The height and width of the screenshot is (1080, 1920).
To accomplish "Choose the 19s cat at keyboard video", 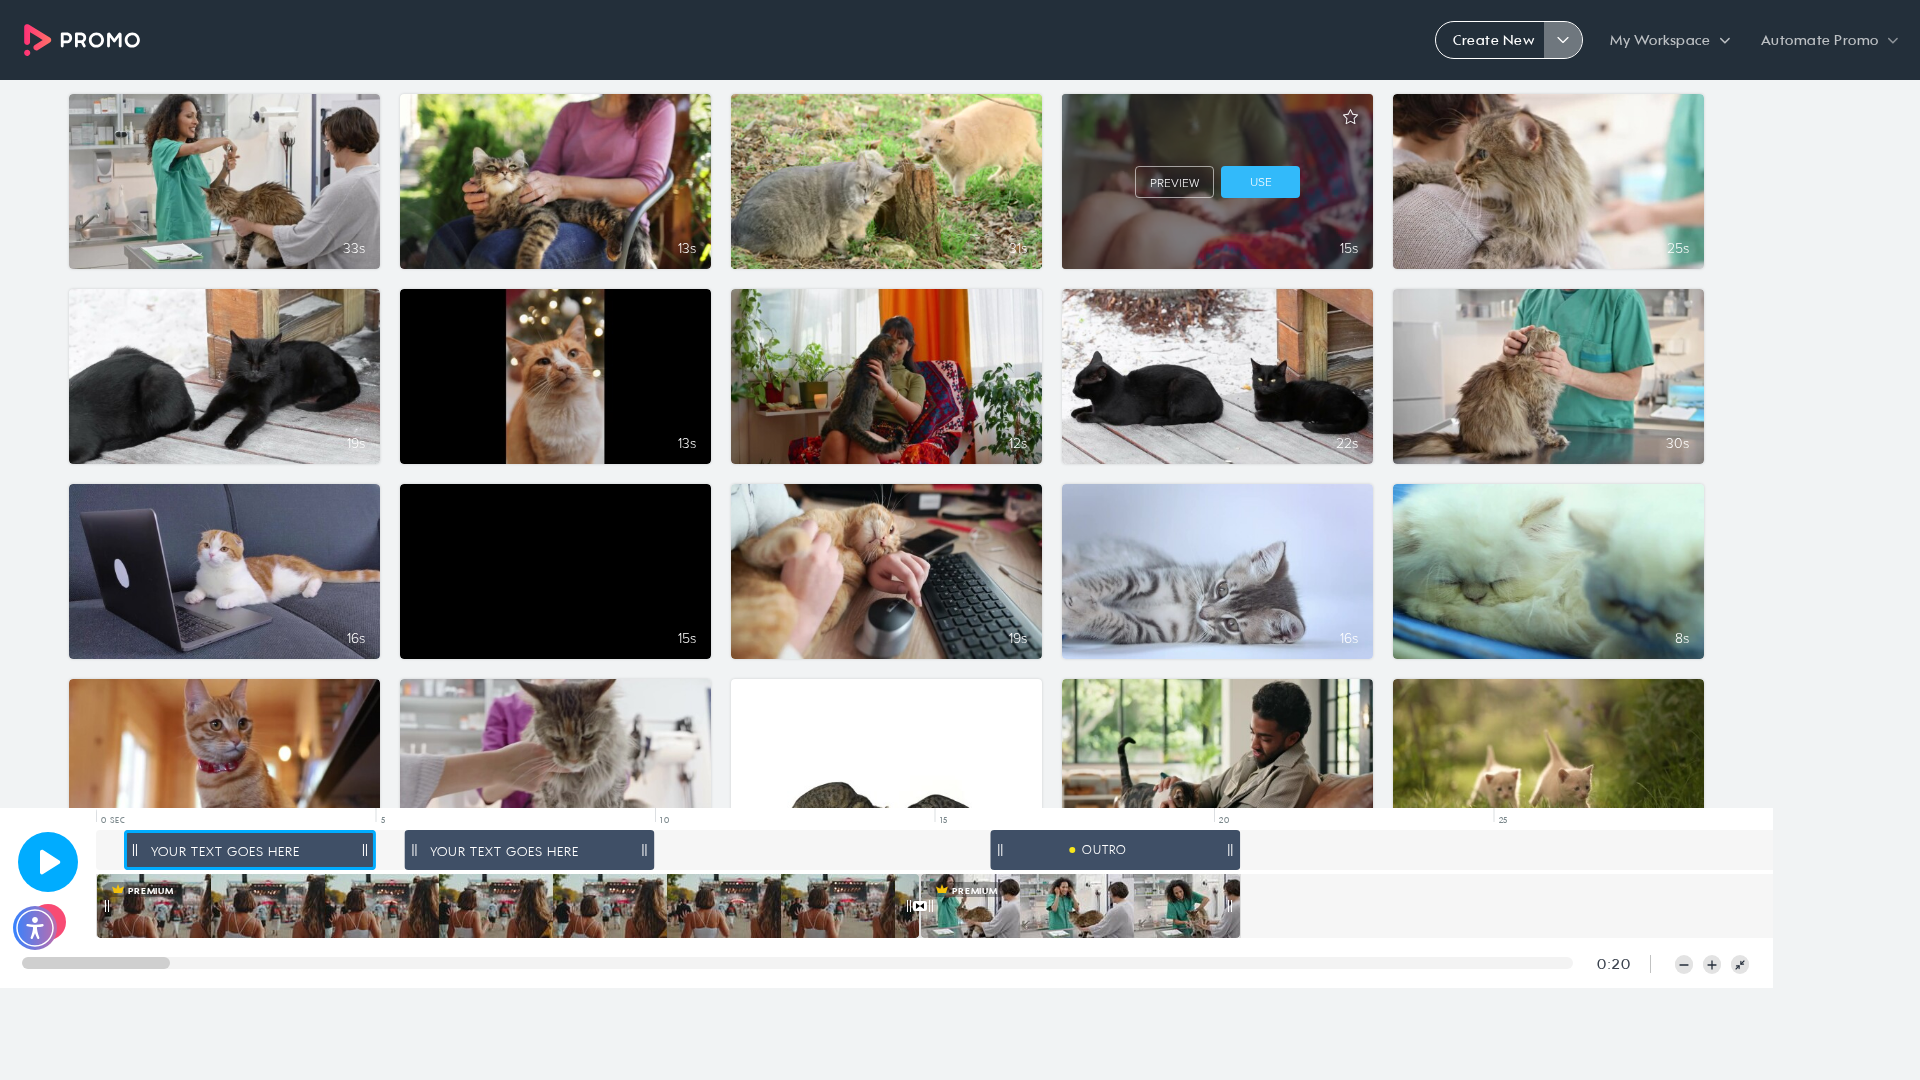I will (x=886, y=571).
